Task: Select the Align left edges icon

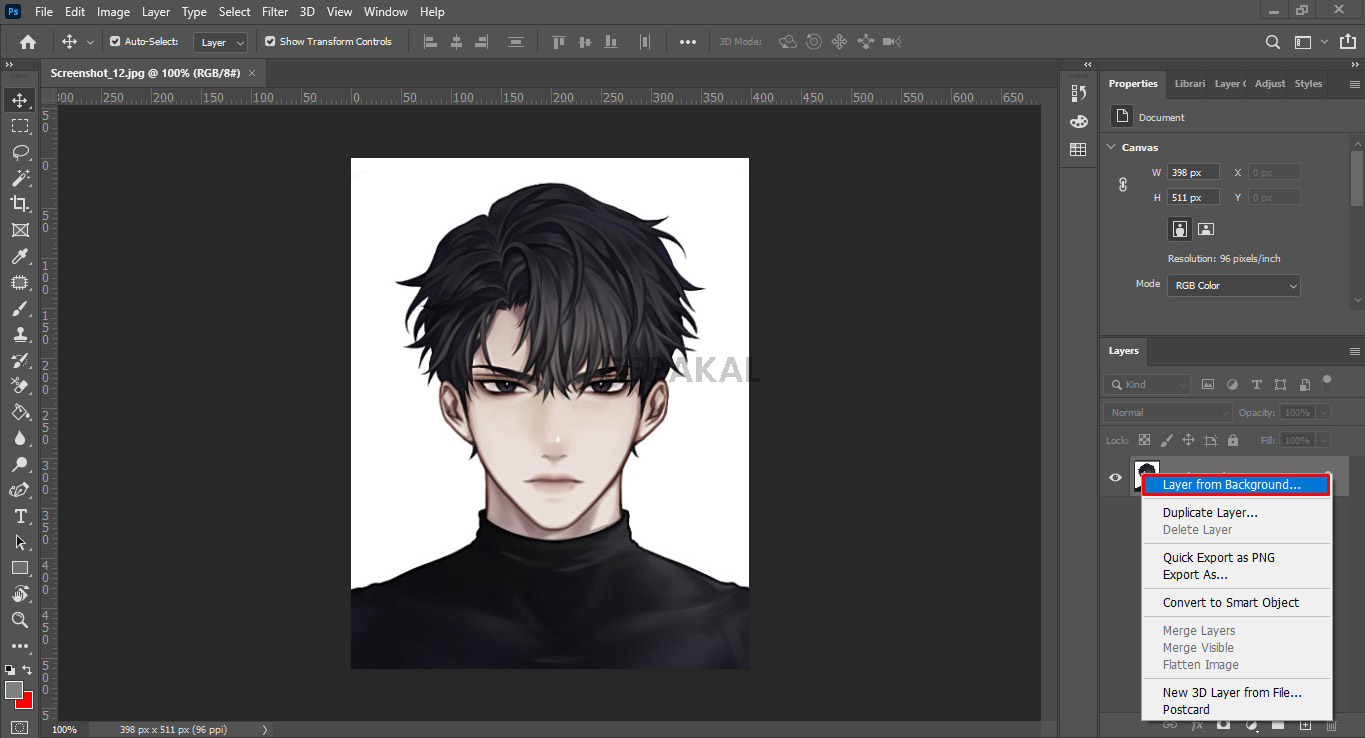Action: click(430, 41)
